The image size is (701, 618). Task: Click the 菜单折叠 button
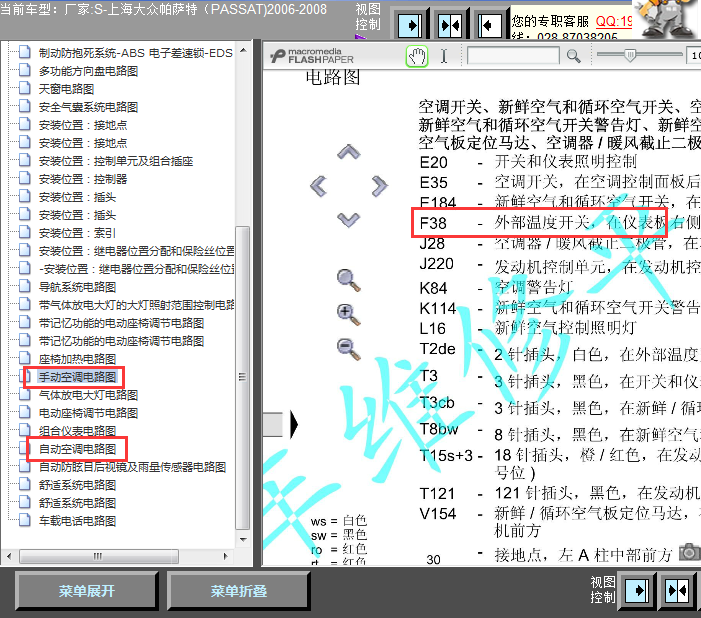(x=239, y=591)
